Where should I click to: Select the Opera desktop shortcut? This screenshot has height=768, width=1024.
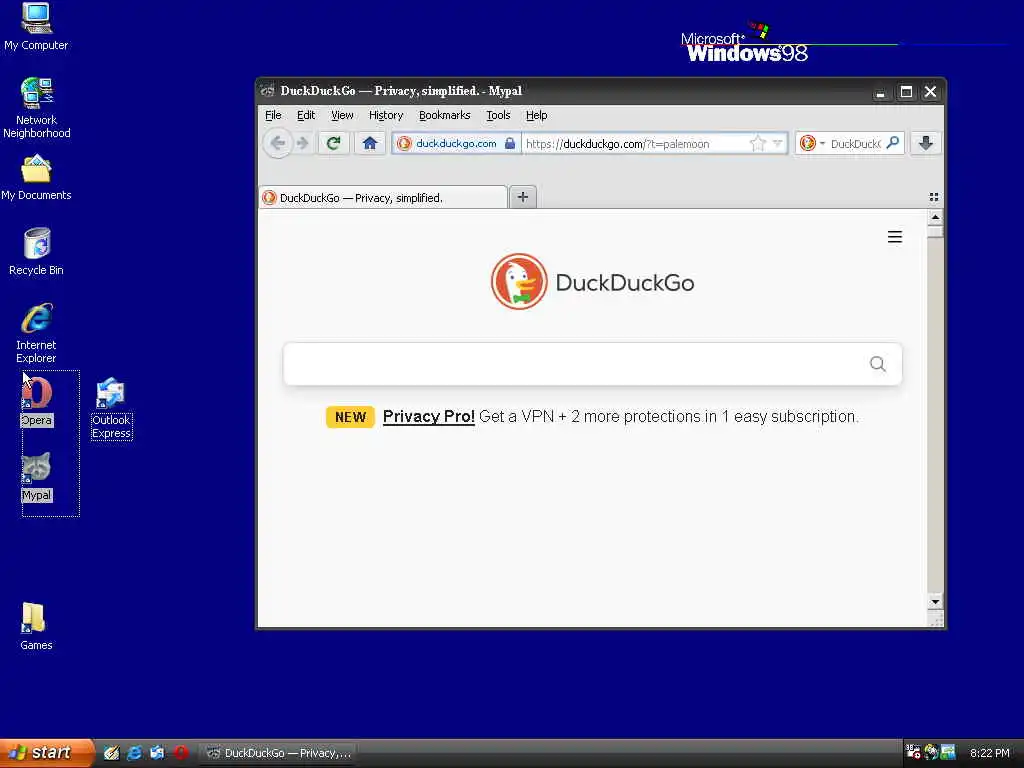click(37, 402)
